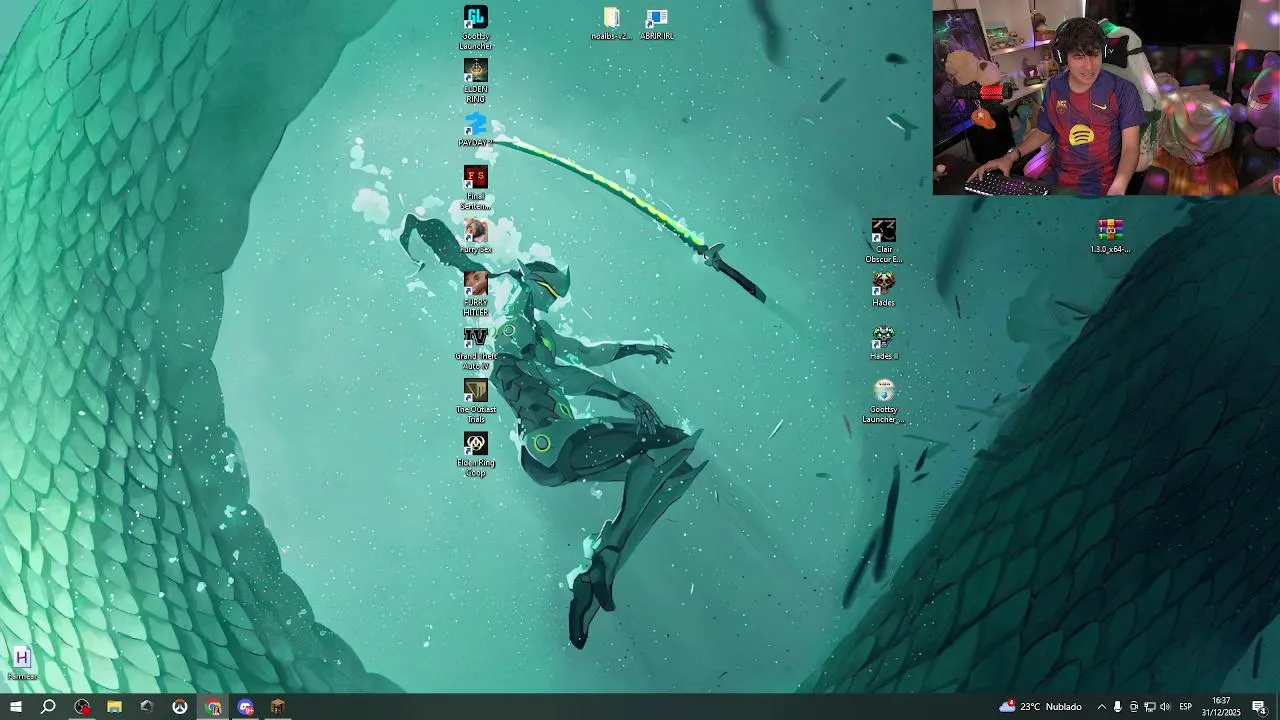
Task: Switch input language ESP indicator
Action: (1186, 707)
